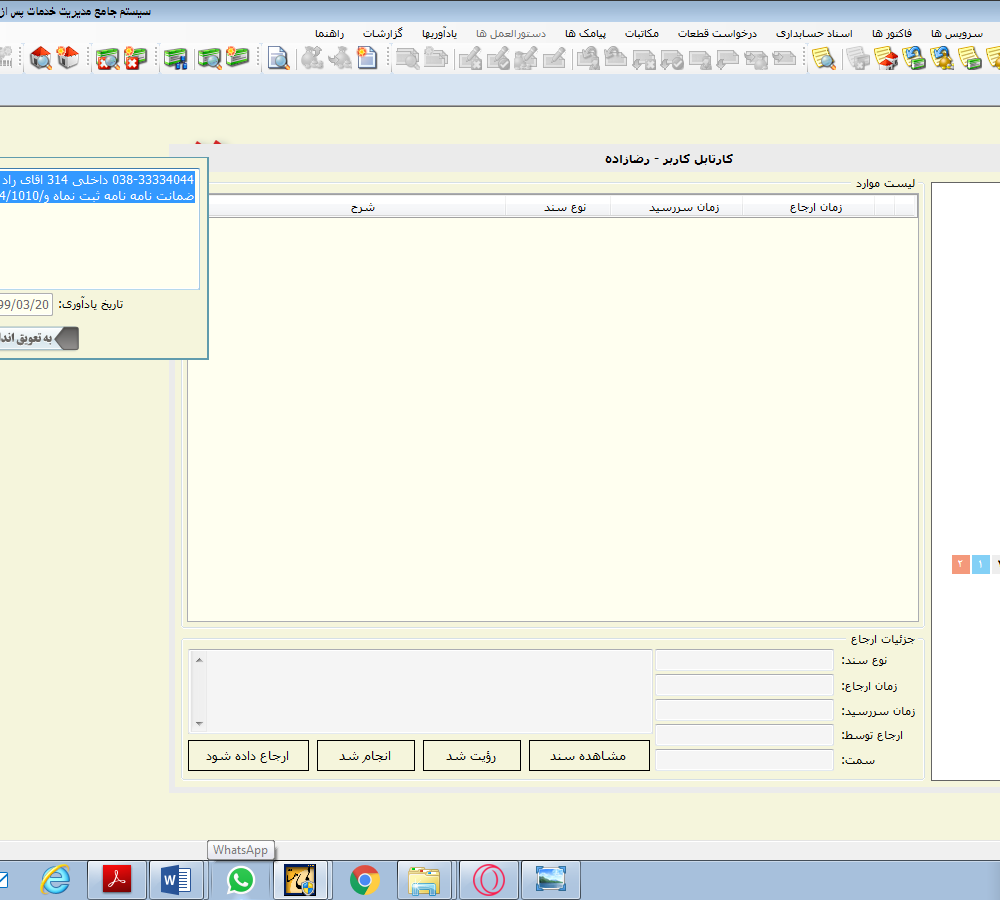Go to page 2 using orange button

click(x=960, y=565)
